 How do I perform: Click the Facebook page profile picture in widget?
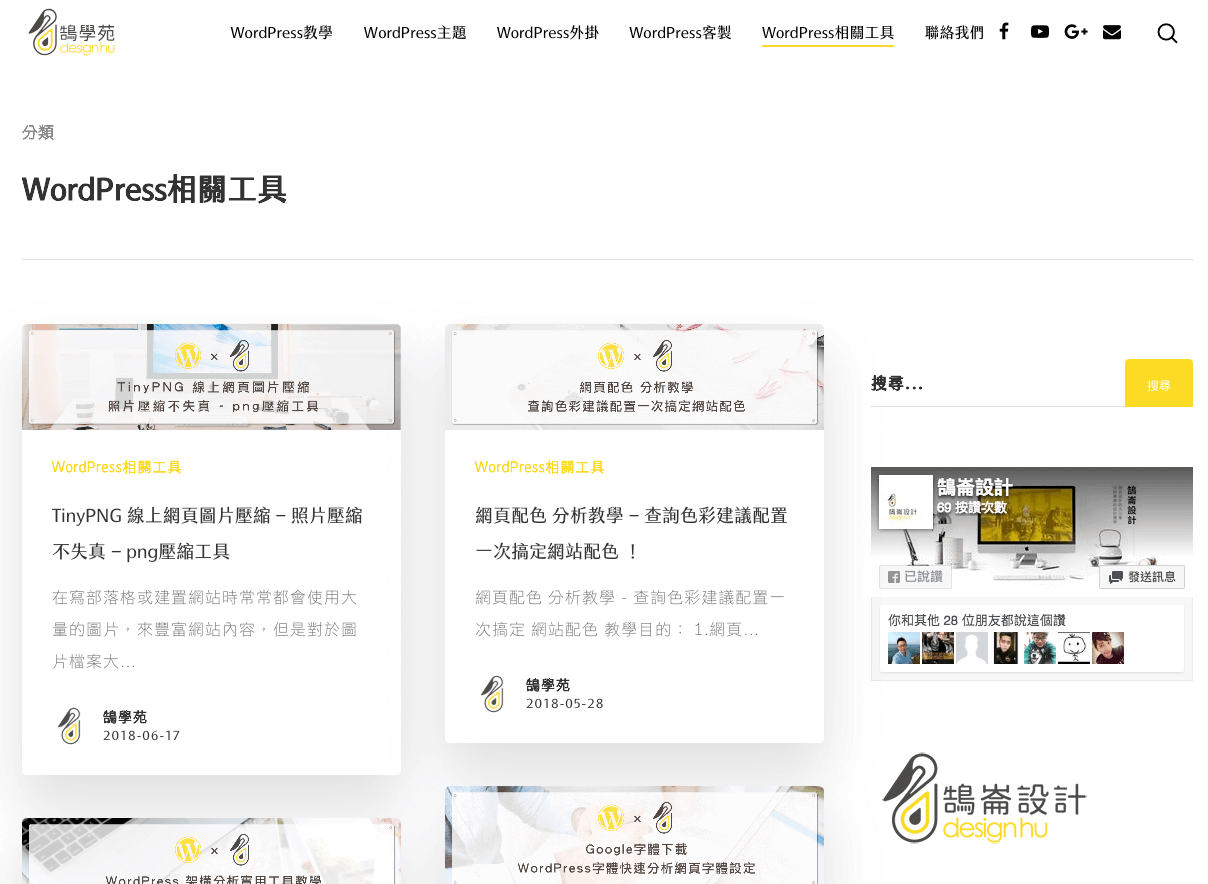click(906, 501)
